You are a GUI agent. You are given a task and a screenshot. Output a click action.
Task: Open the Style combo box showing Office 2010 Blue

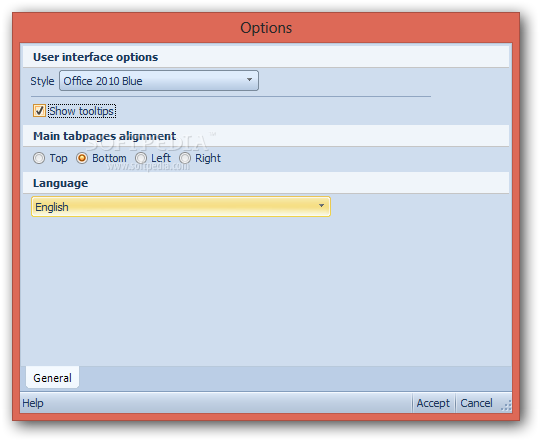pos(159,81)
